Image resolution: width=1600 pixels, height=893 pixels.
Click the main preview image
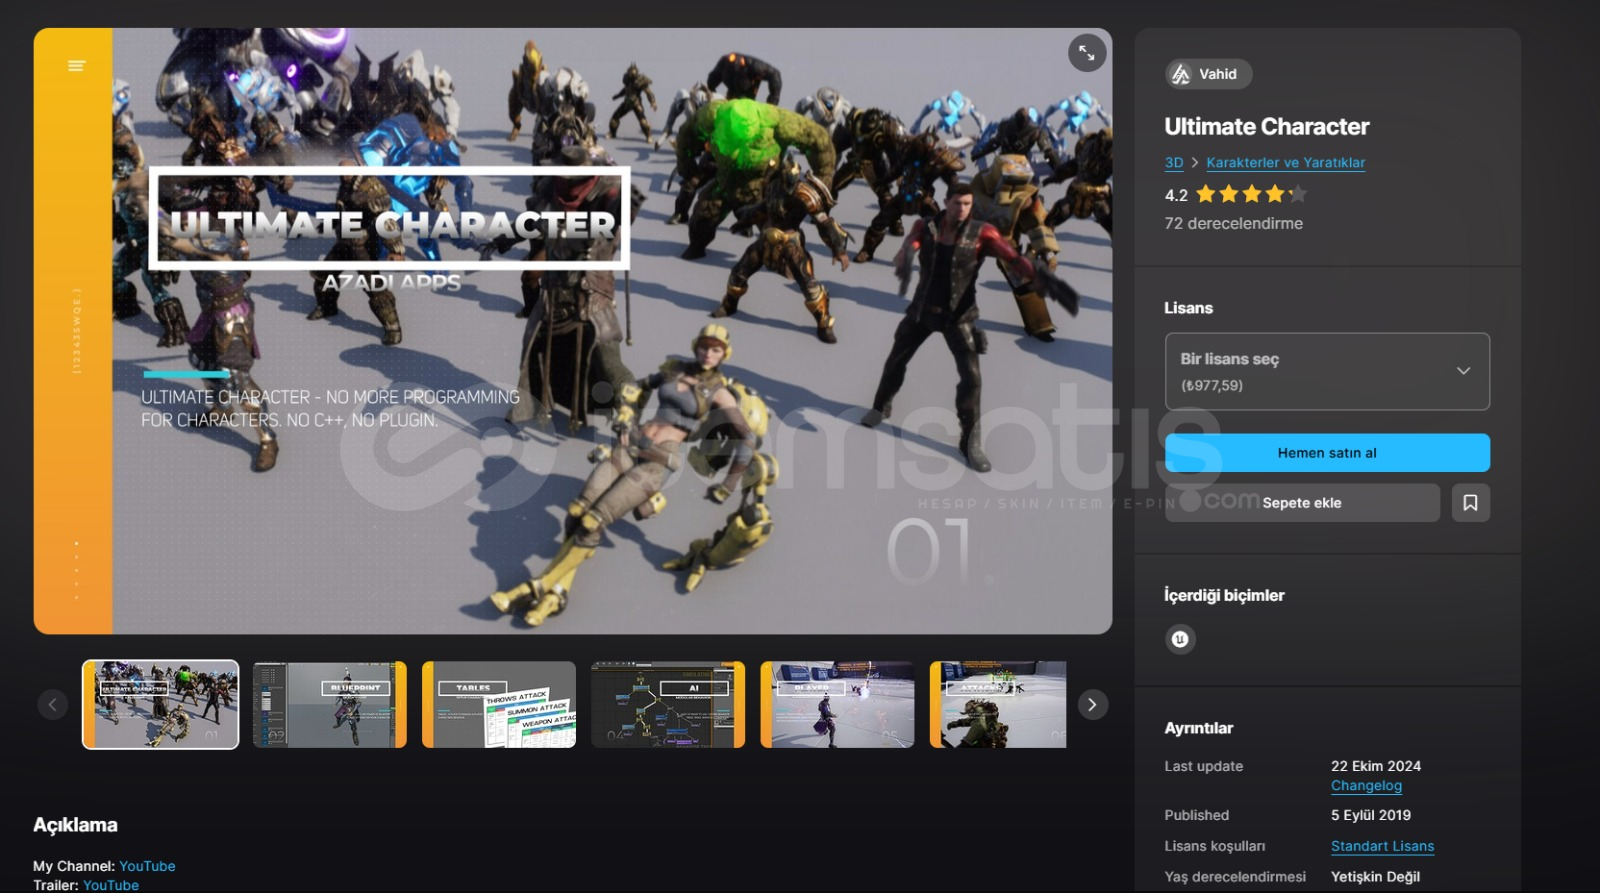573,331
